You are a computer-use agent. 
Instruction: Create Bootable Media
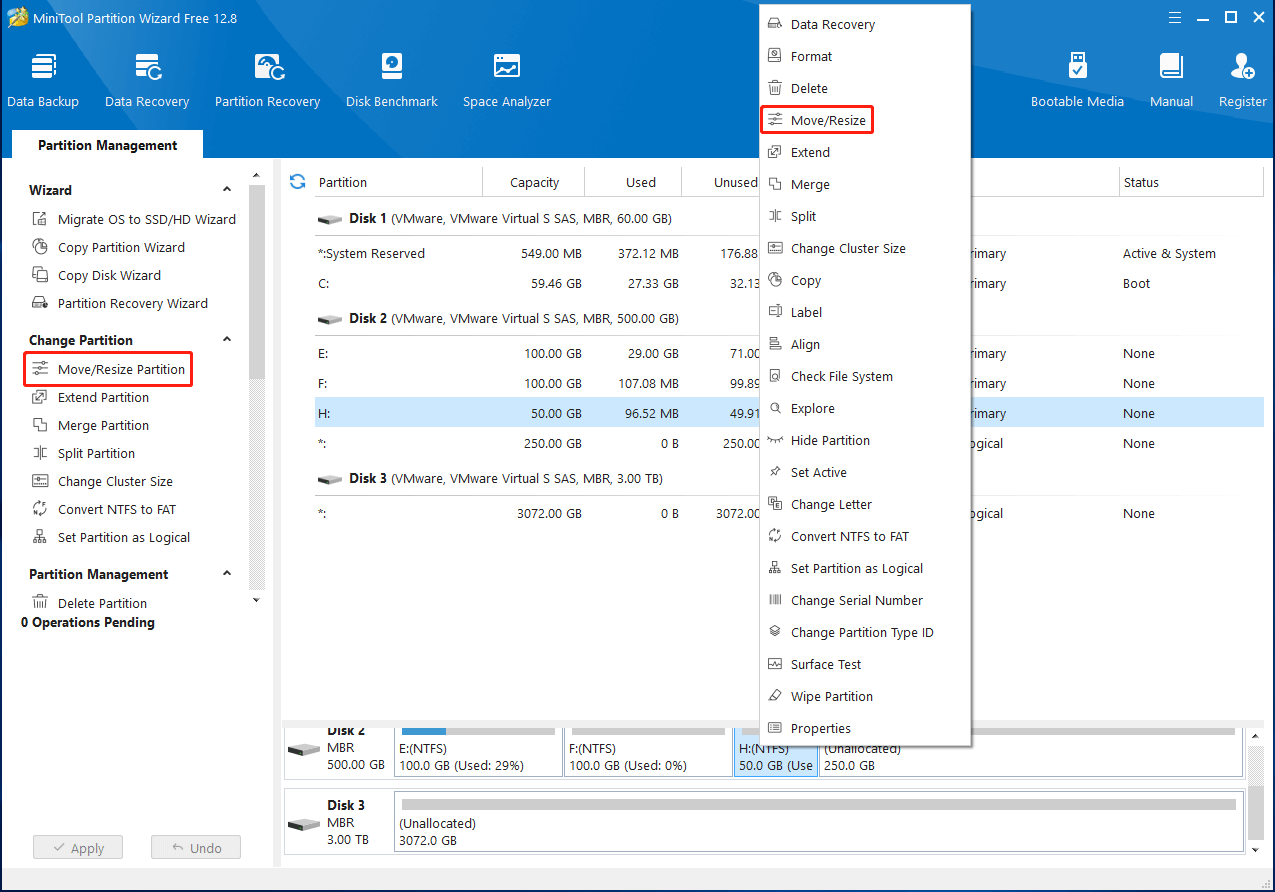point(1077,80)
